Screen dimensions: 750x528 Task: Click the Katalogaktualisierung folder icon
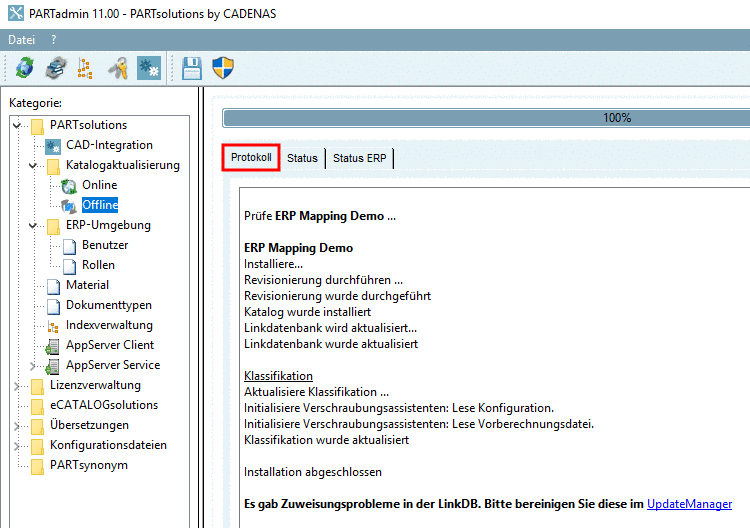tap(54, 166)
